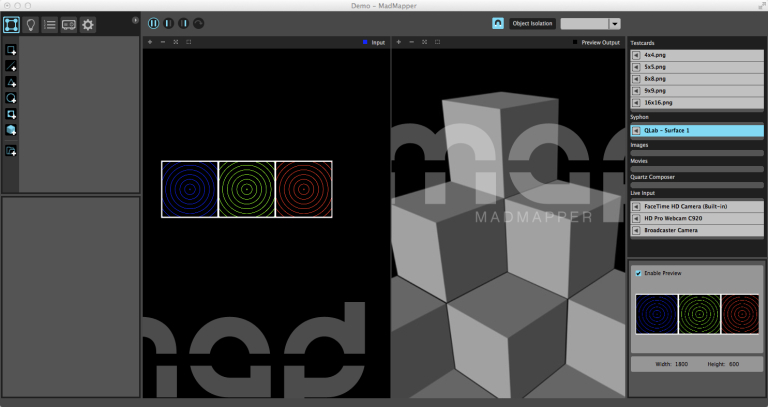Add a new circle surface
Viewport: 768px width, 407px height.
tap(11, 98)
